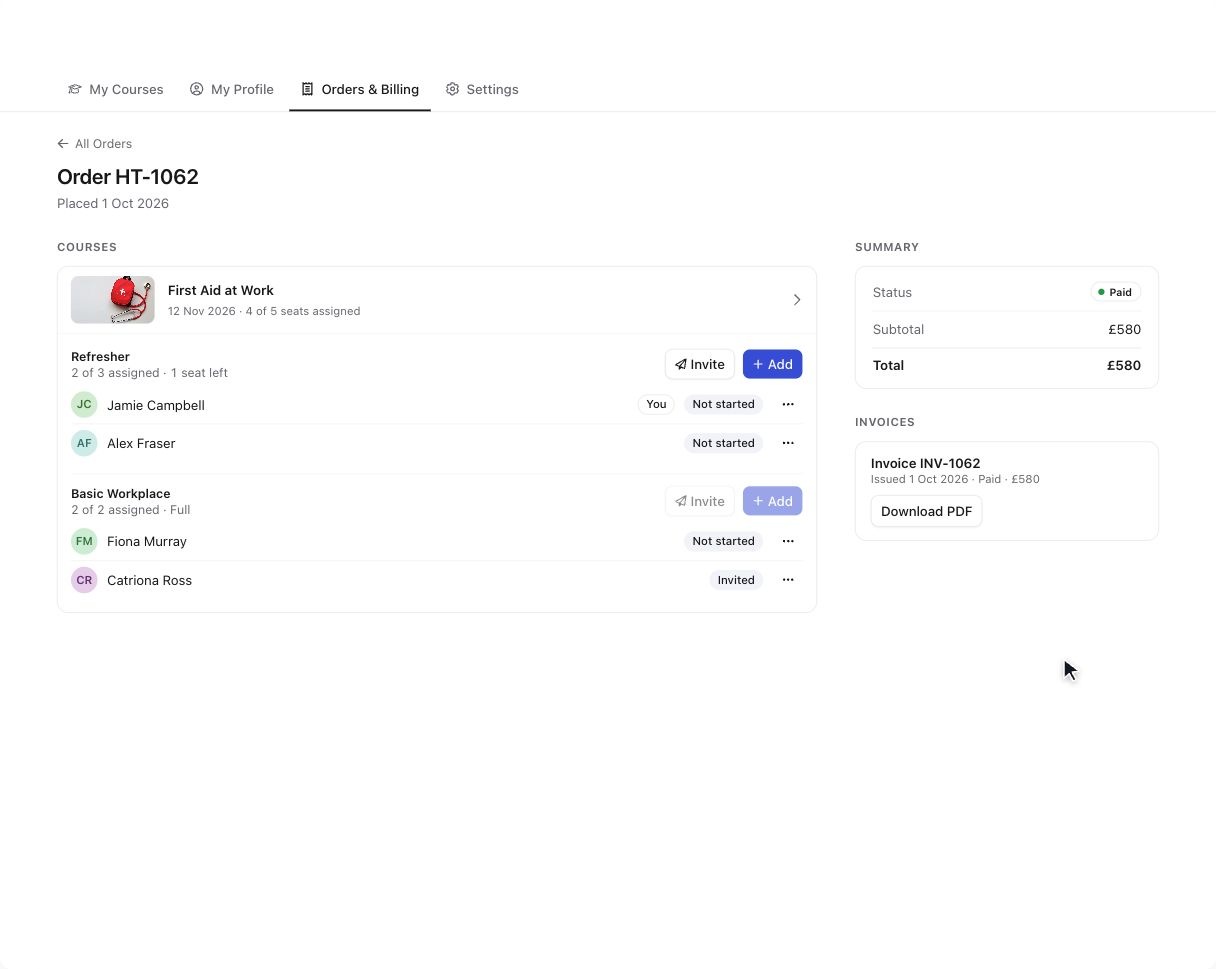Click Fiona Murray's Not started badge
This screenshot has width=1216, height=969.
pyautogui.click(x=723, y=541)
